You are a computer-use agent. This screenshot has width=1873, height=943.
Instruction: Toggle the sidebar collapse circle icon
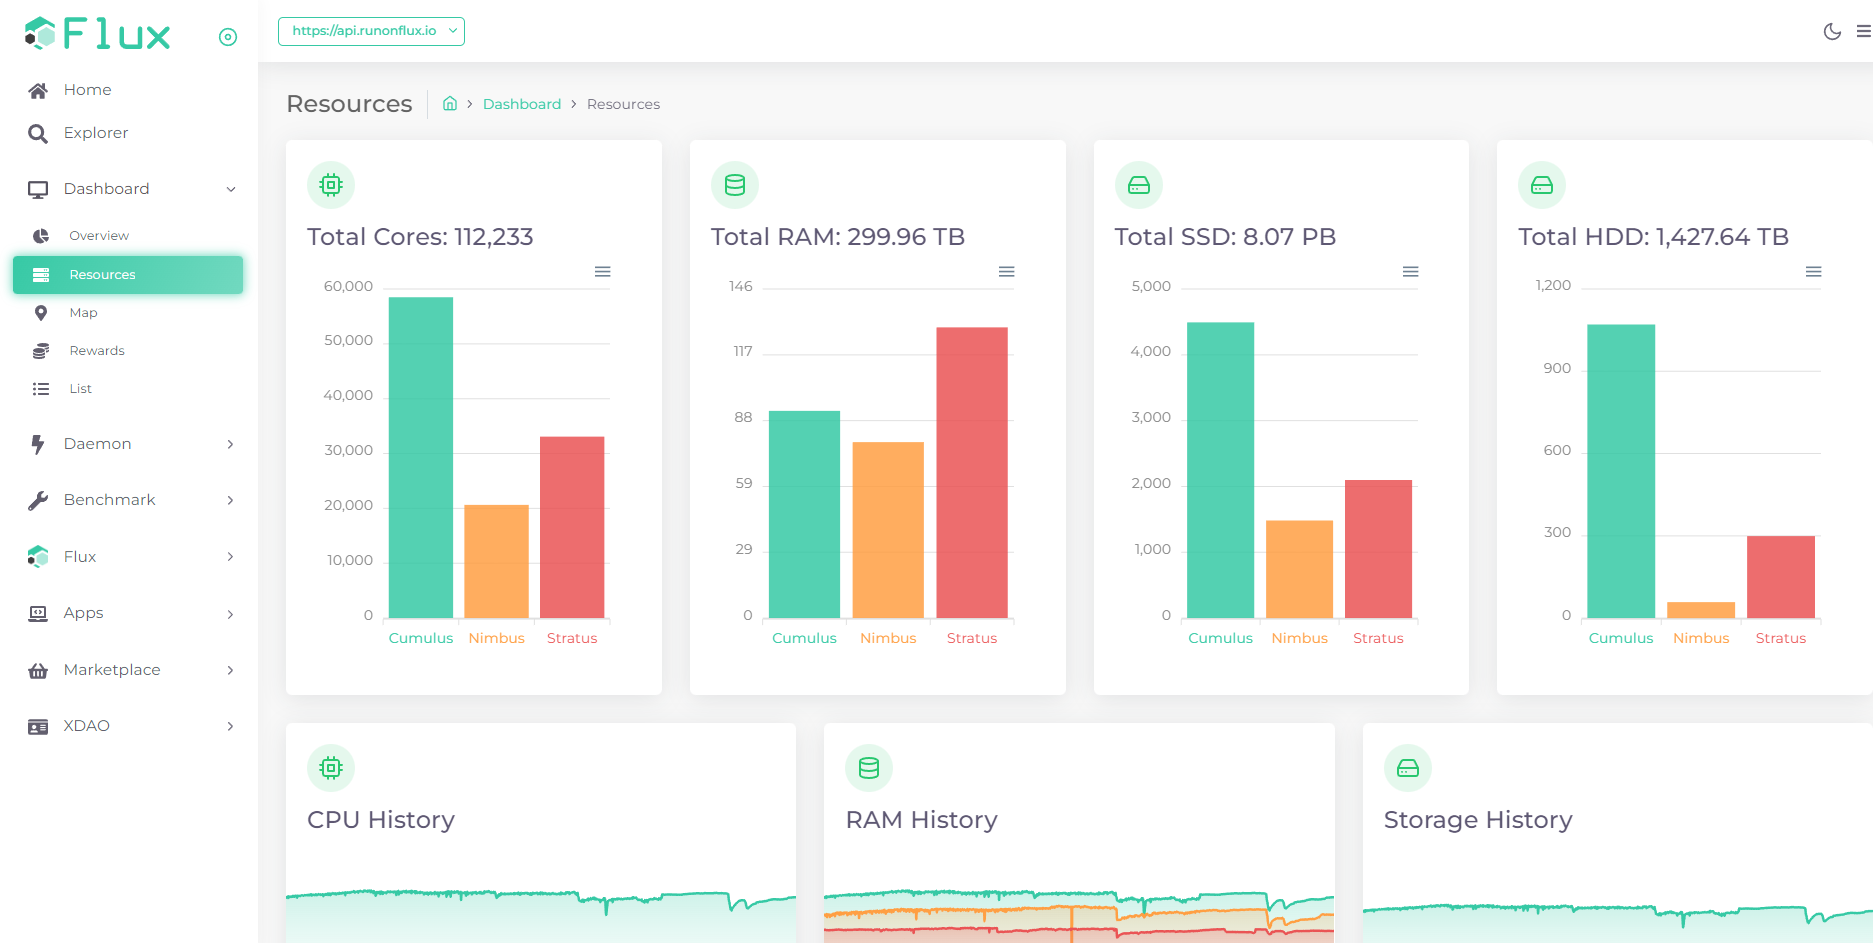point(228,37)
